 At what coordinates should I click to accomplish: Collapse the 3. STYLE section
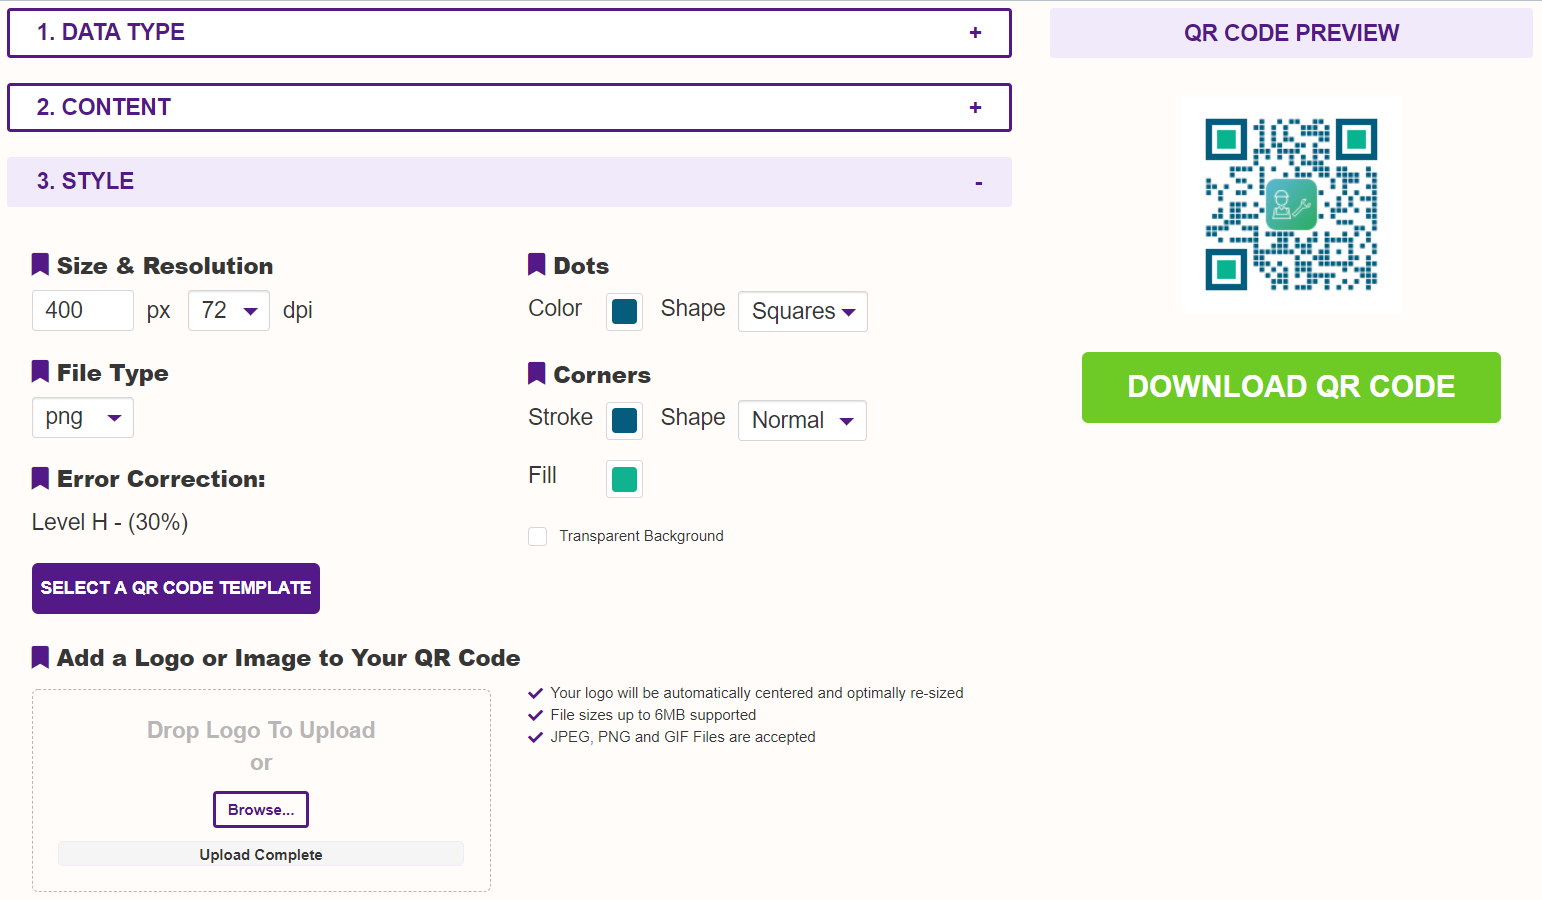(509, 182)
